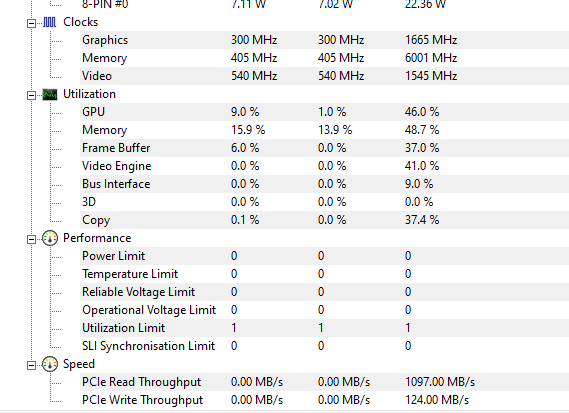Select PCIe Read Throughput row
The image size is (569, 413).
[324, 382]
